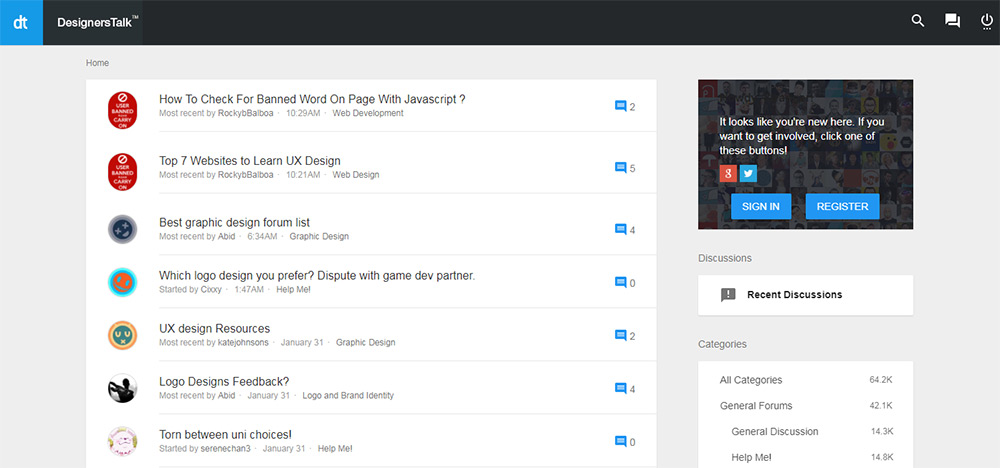Sign in with Twitter icon
Image resolution: width=1000 pixels, height=468 pixels.
tap(749, 173)
